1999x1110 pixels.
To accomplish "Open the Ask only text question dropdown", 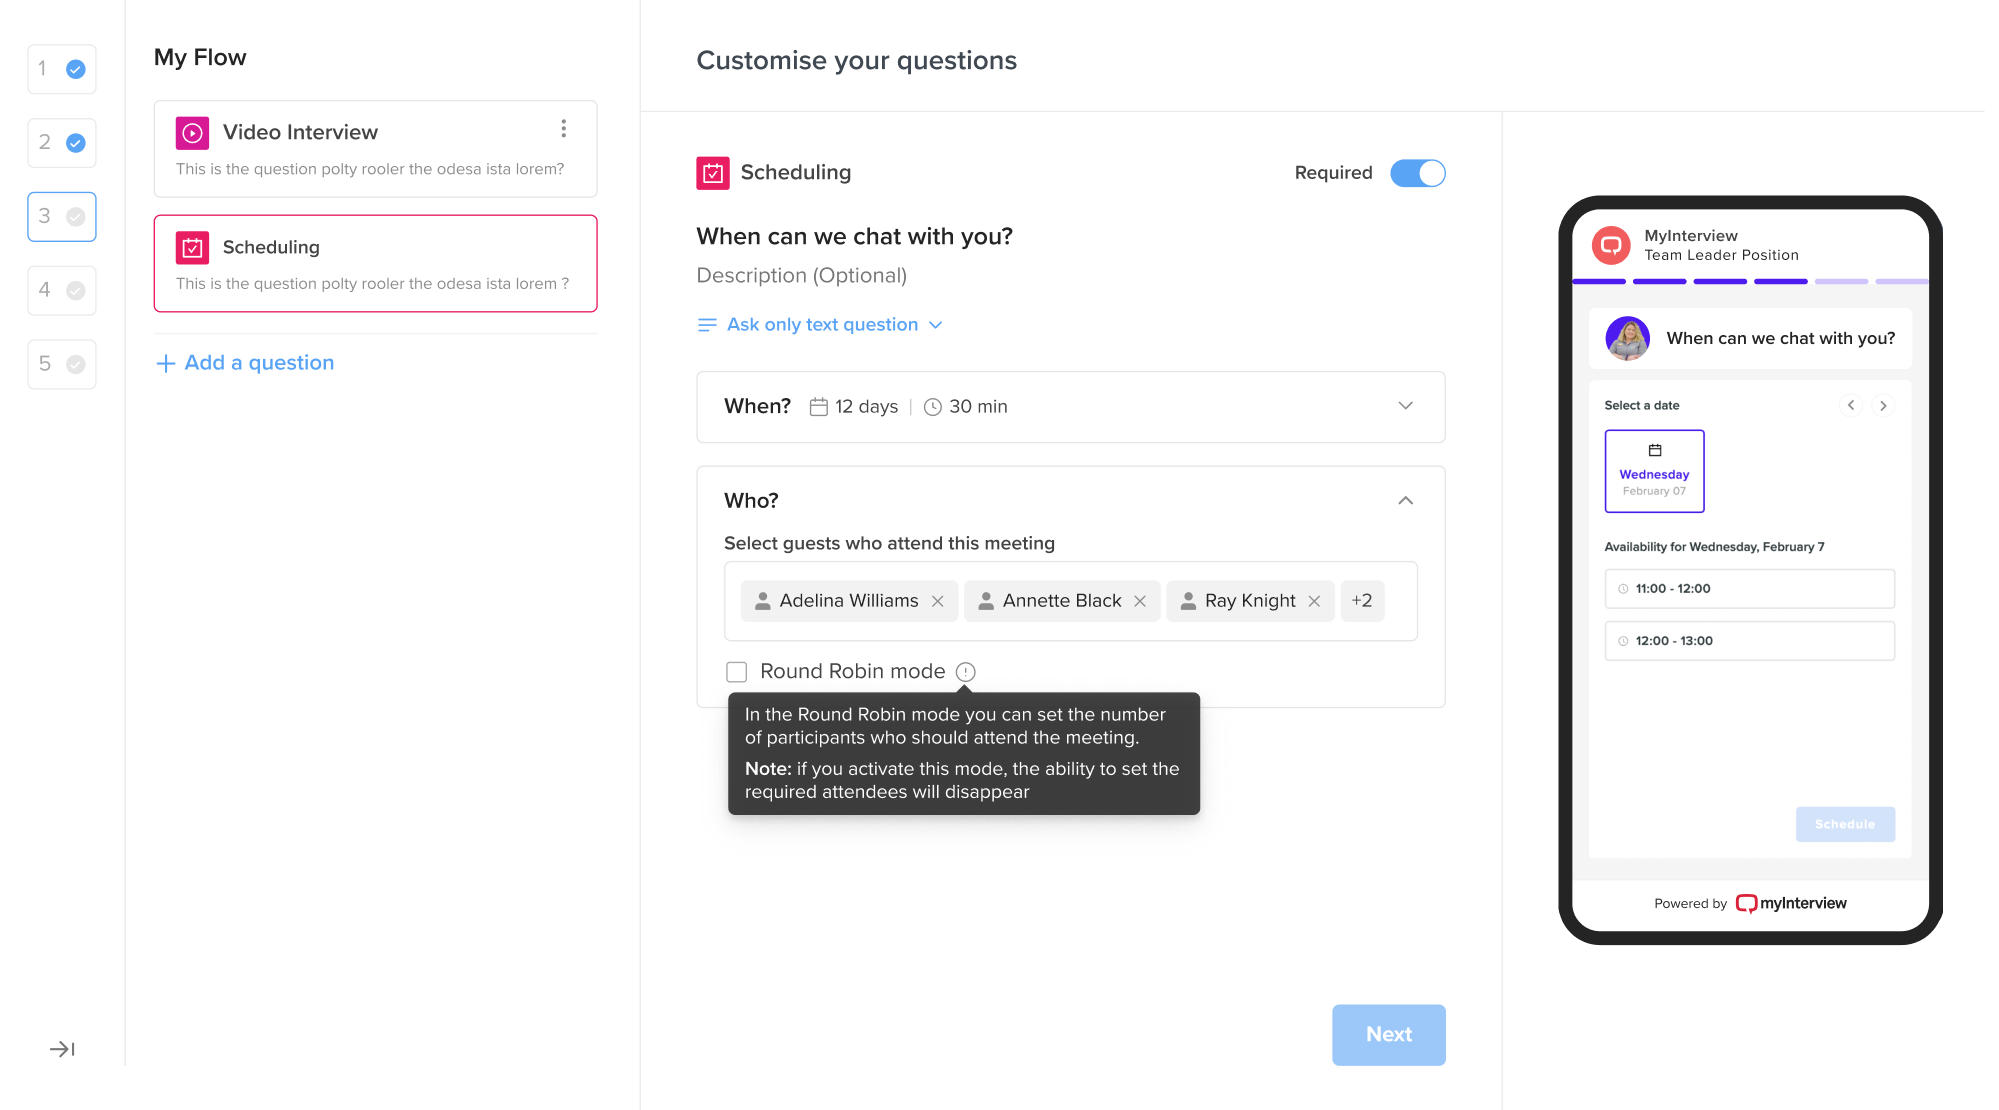I will point(821,325).
